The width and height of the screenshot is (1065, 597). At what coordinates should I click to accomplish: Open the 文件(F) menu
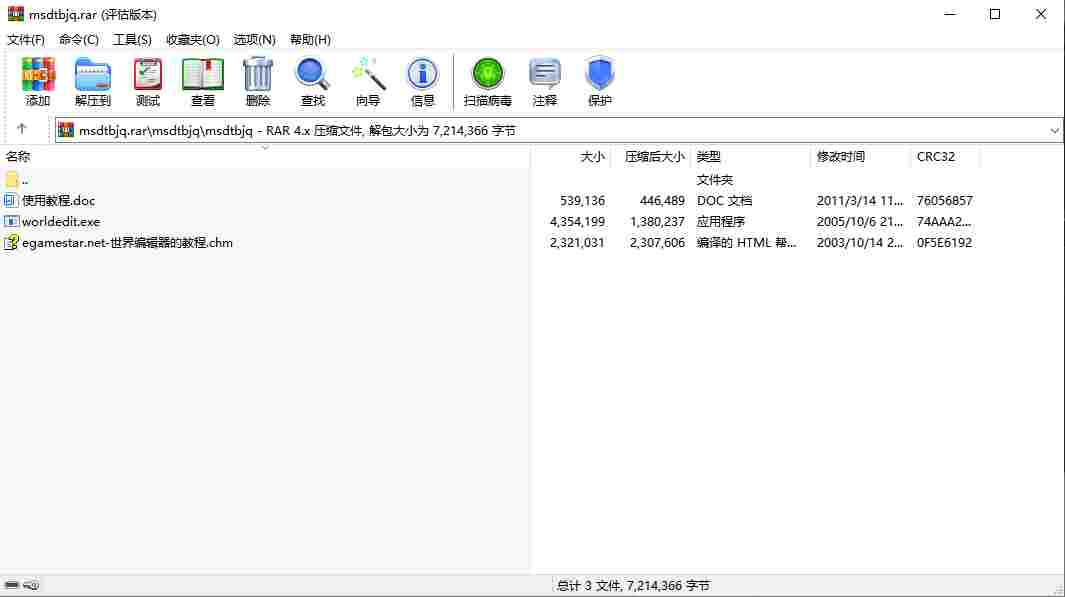(x=26, y=39)
